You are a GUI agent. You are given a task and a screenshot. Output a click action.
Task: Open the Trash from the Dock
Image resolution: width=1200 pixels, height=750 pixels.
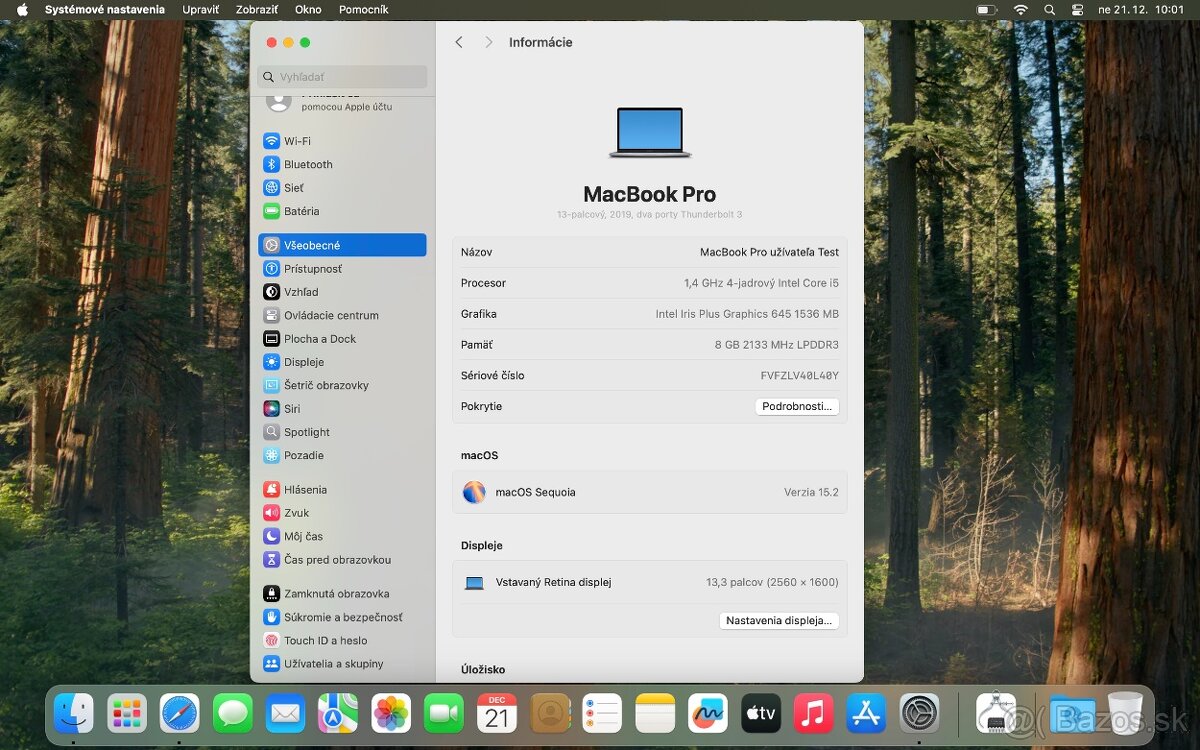tap(1126, 713)
